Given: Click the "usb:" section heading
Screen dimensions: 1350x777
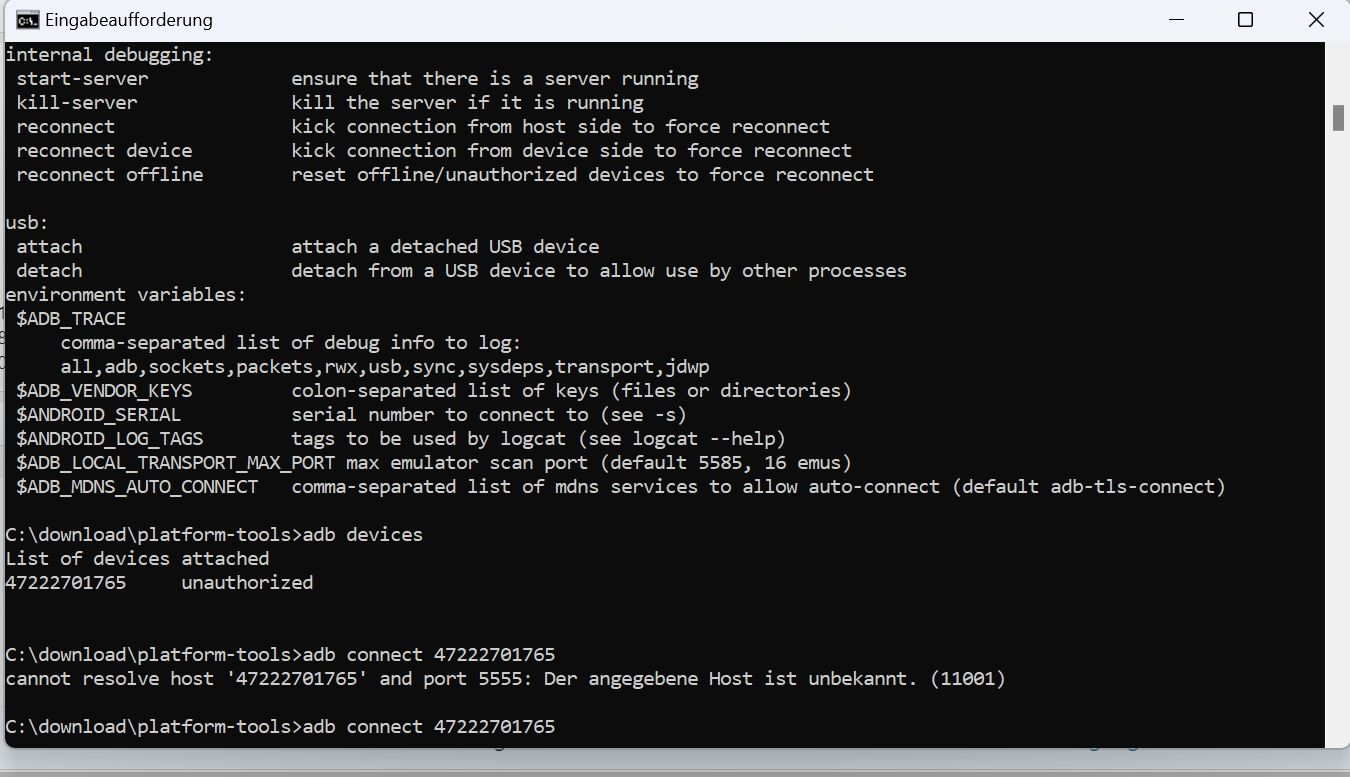Looking at the screenshot, I should (x=28, y=222).
